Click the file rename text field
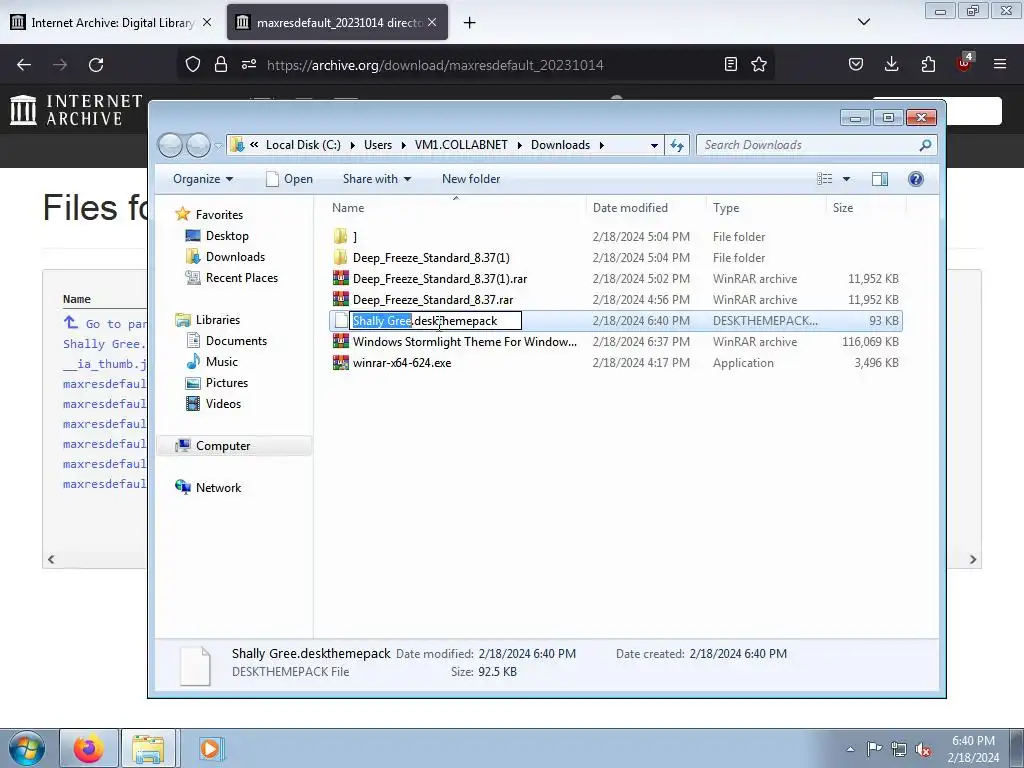 tap(436, 321)
